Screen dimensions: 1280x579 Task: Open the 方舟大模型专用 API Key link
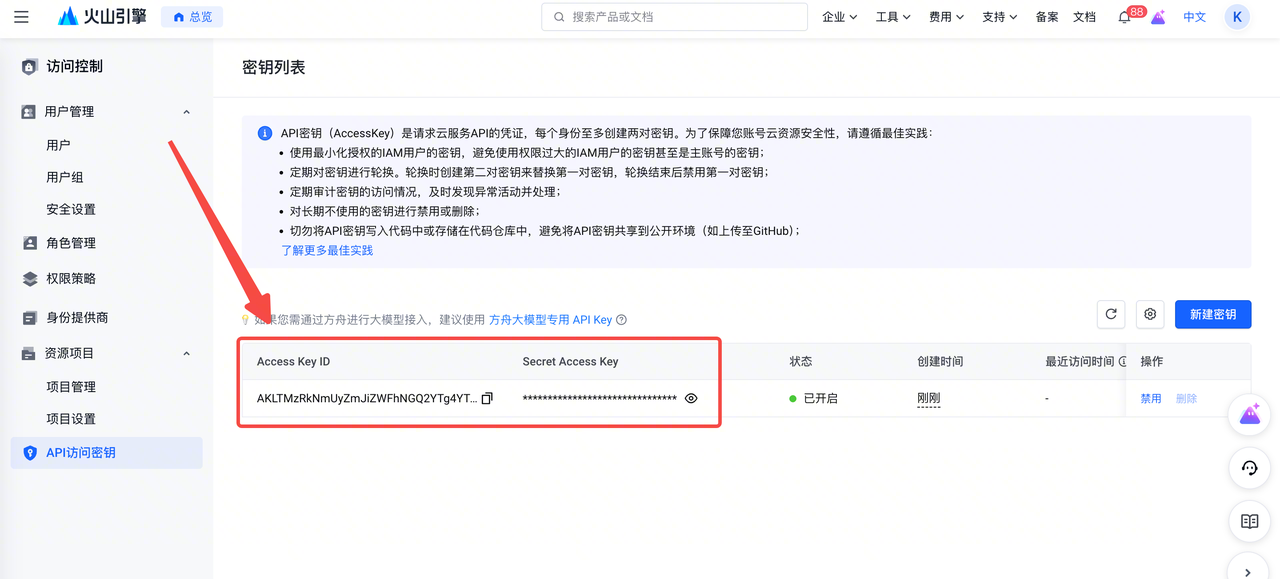[550, 320]
